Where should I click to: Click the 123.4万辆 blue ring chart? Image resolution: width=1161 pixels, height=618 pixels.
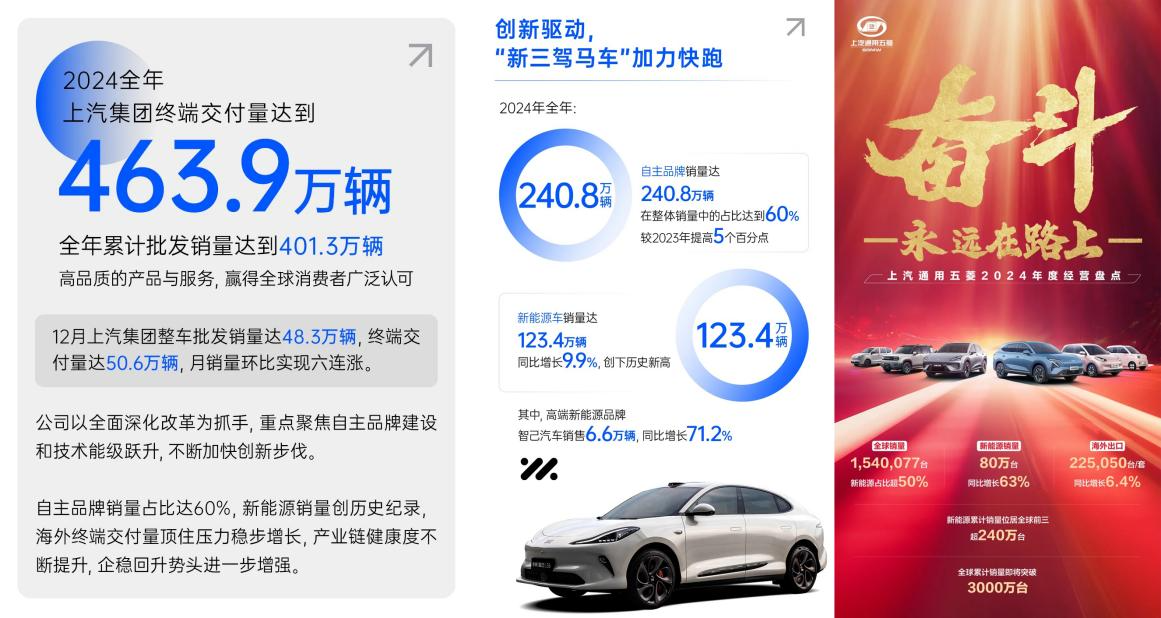click(742, 335)
